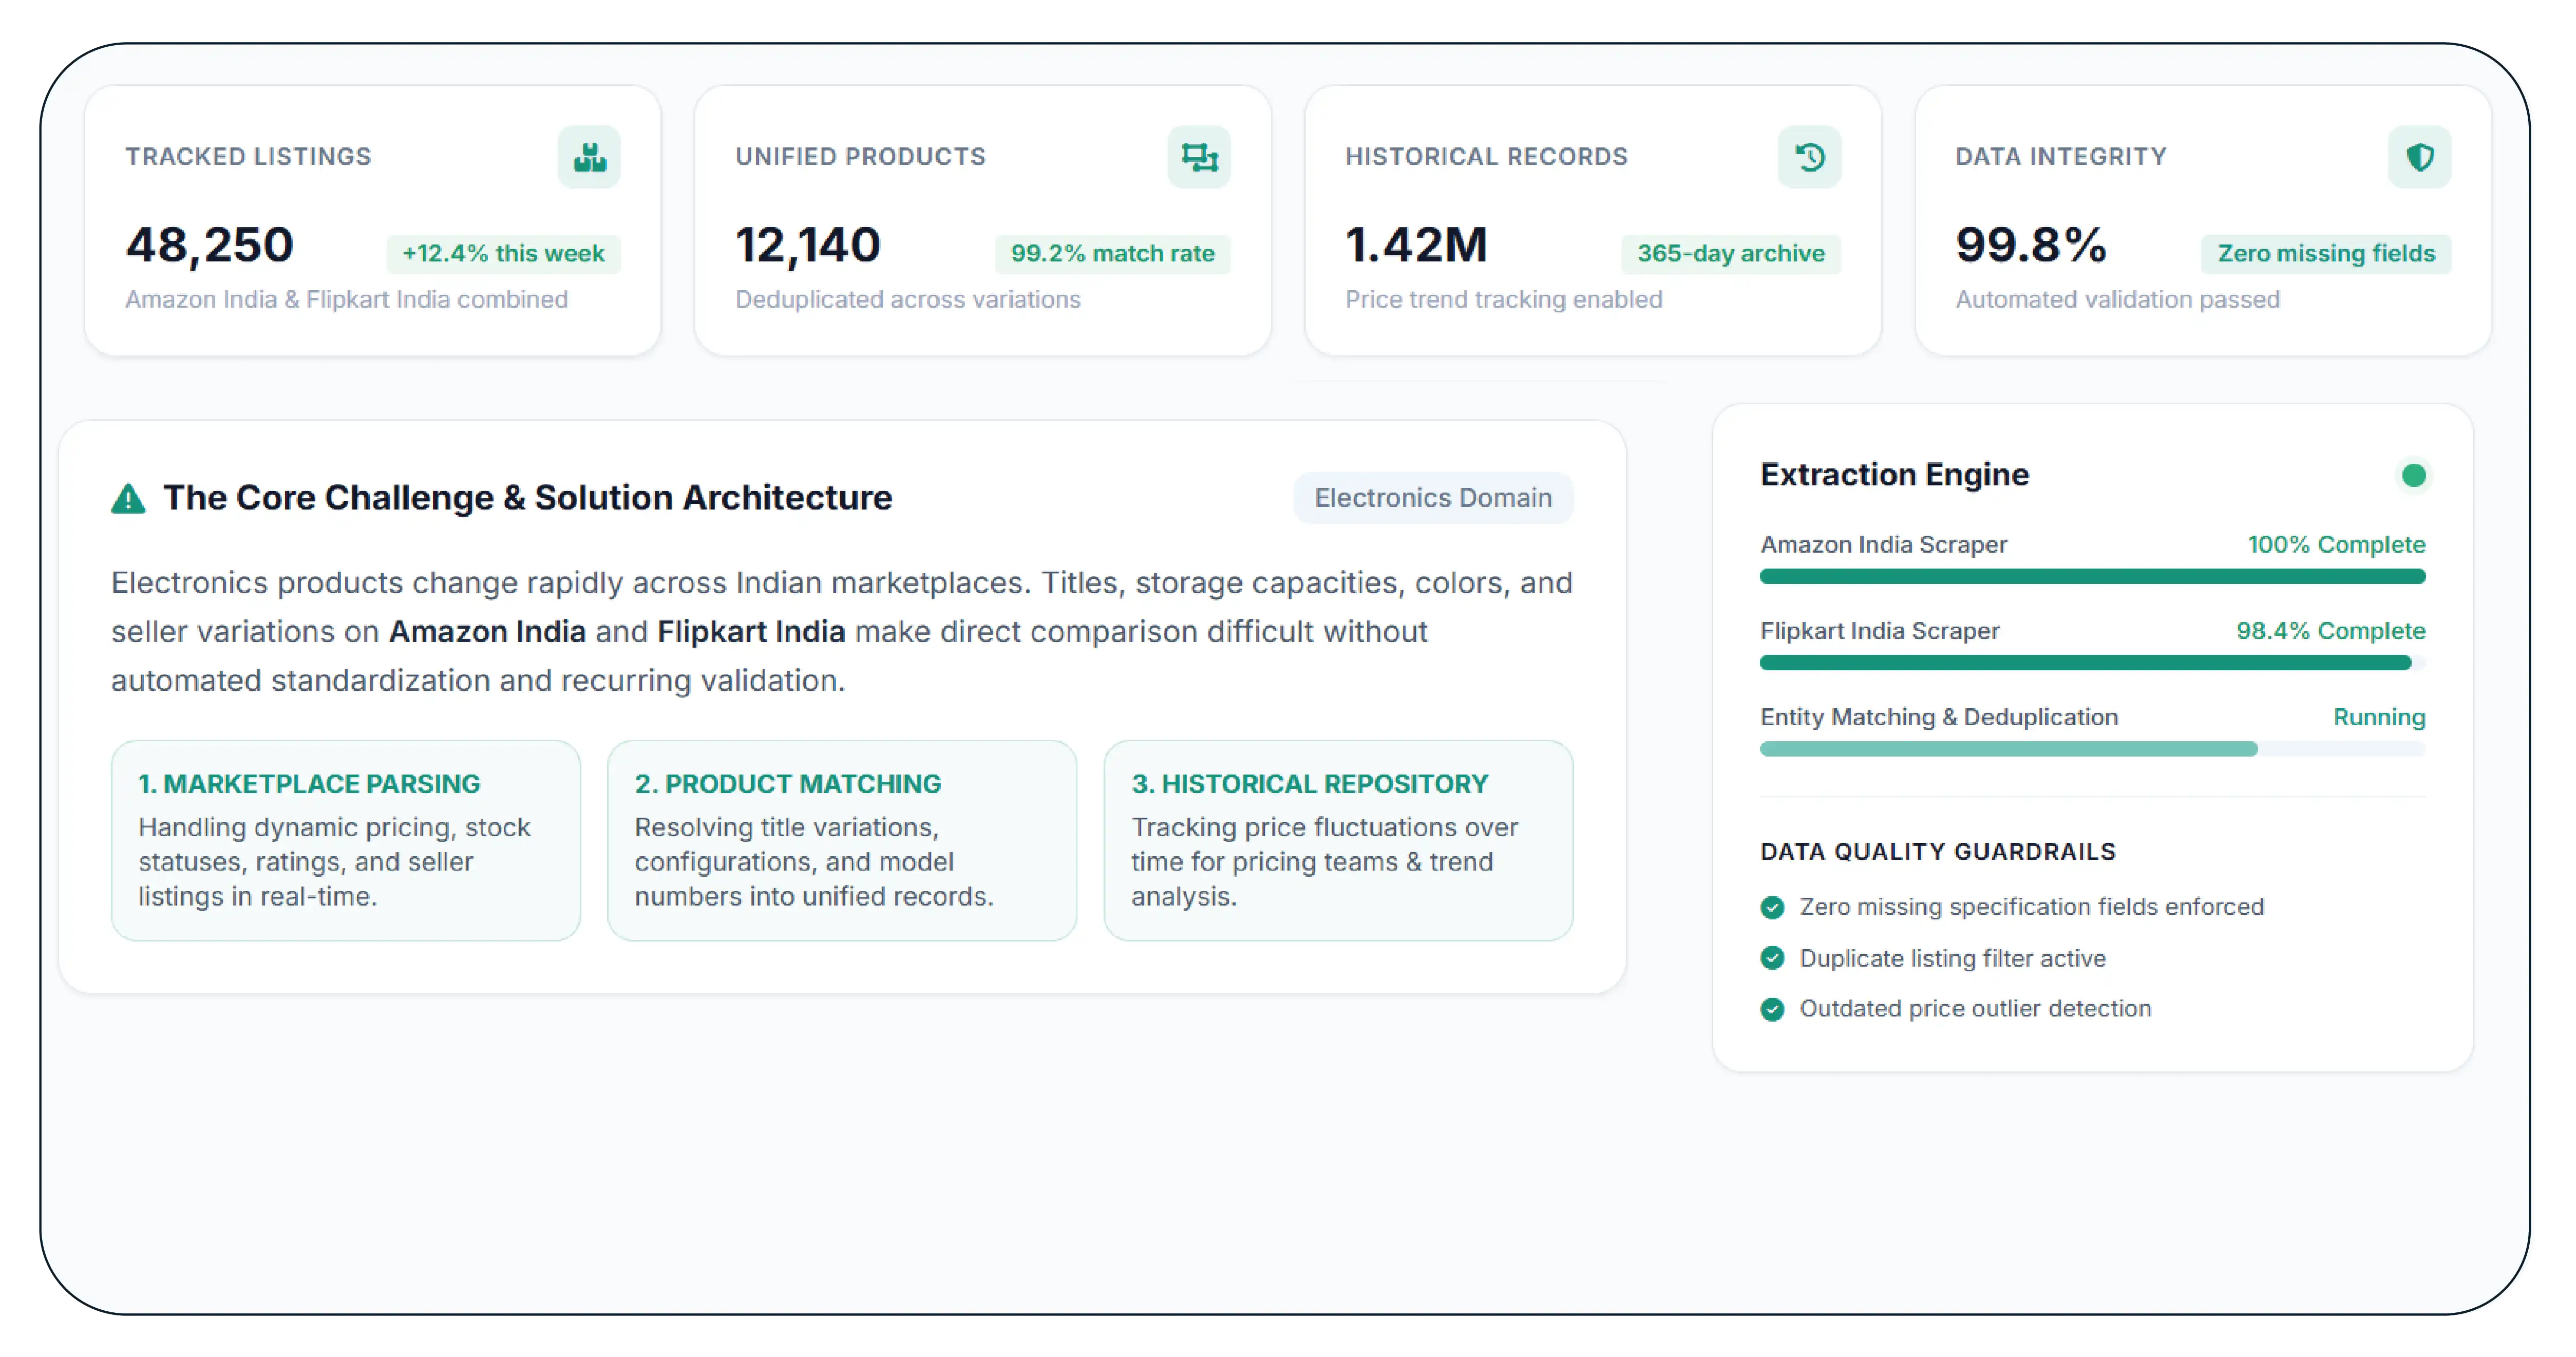Click Automated validation passed text
The image size is (2576, 1357).
(x=2118, y=300)
